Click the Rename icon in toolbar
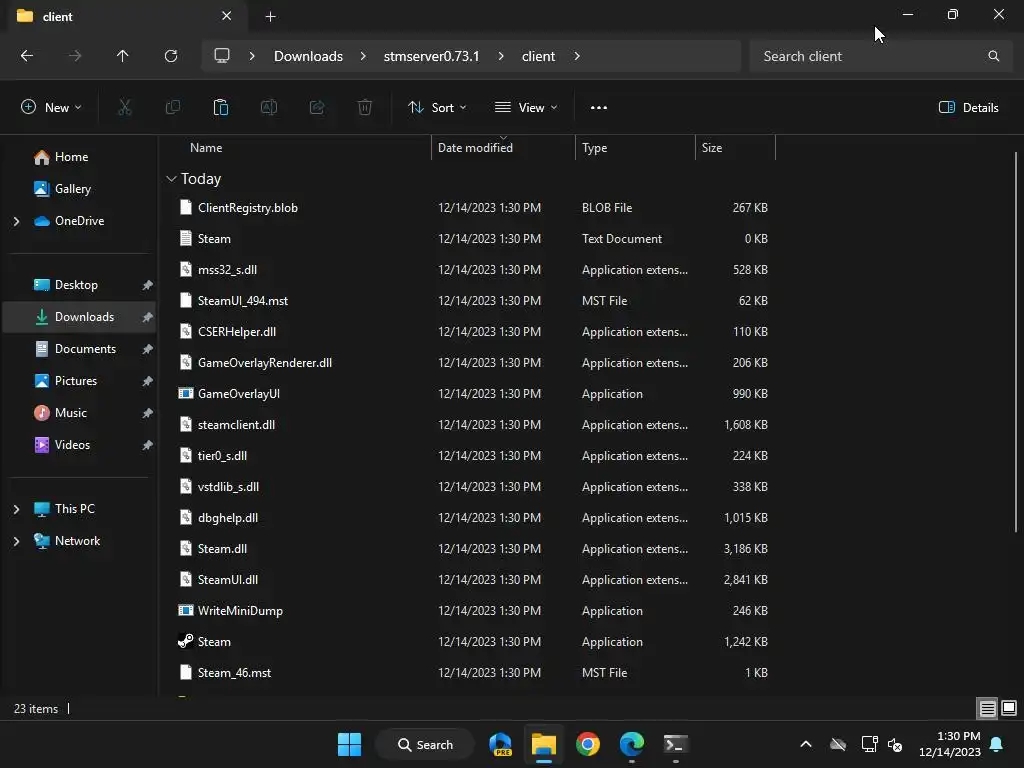This screenshot has width=1024, height=768. [269, 107]
